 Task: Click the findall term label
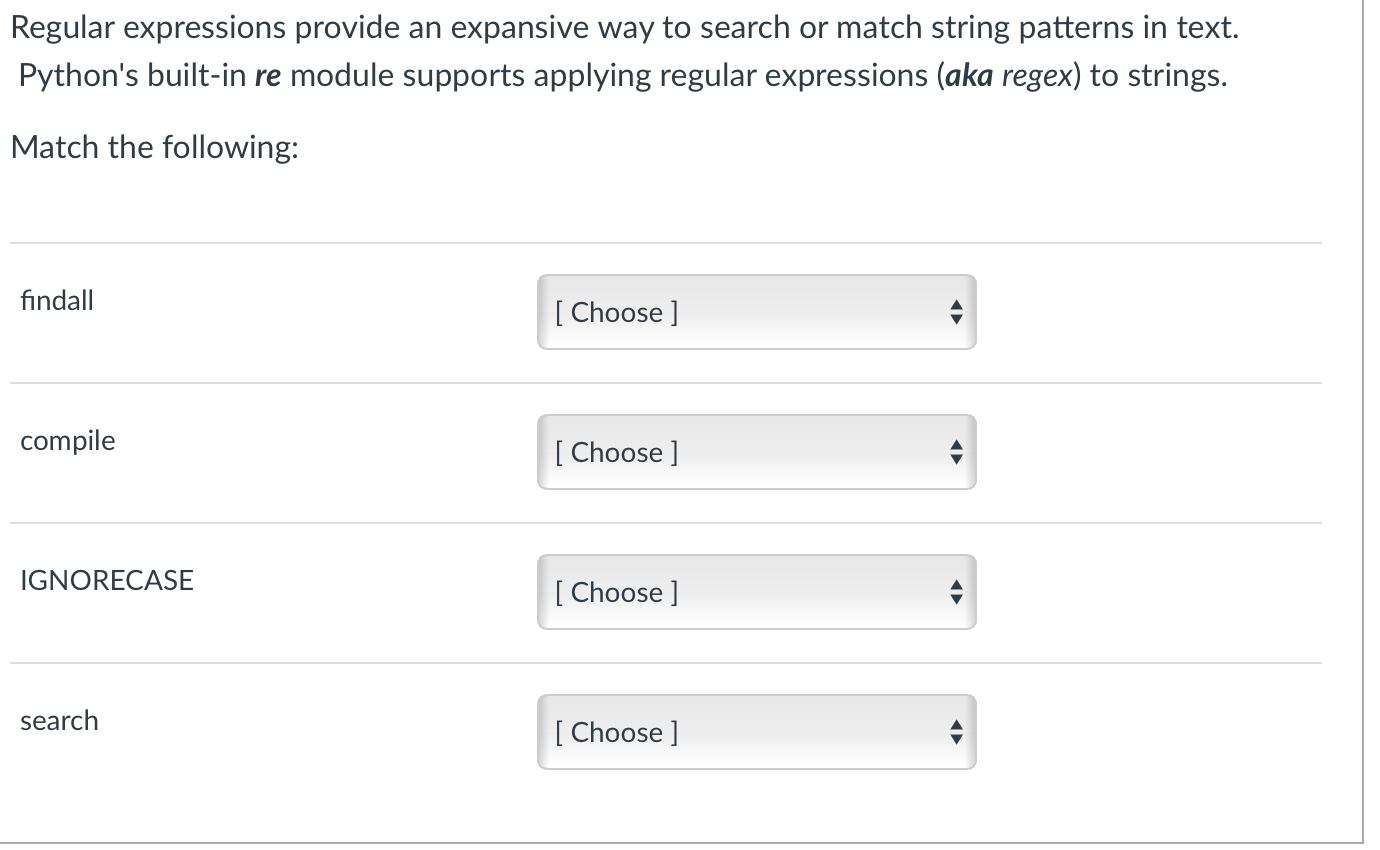coord(57,300)
